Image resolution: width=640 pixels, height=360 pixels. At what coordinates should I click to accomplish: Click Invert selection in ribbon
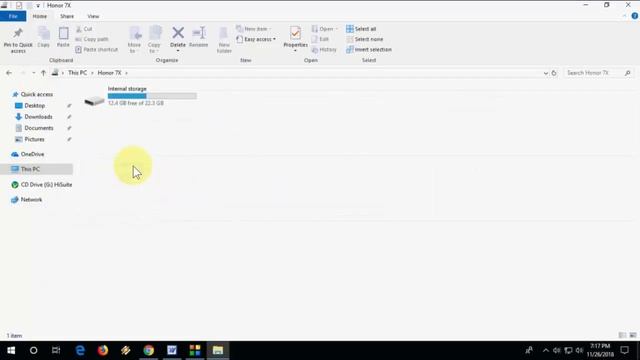[x=369, y=49]
